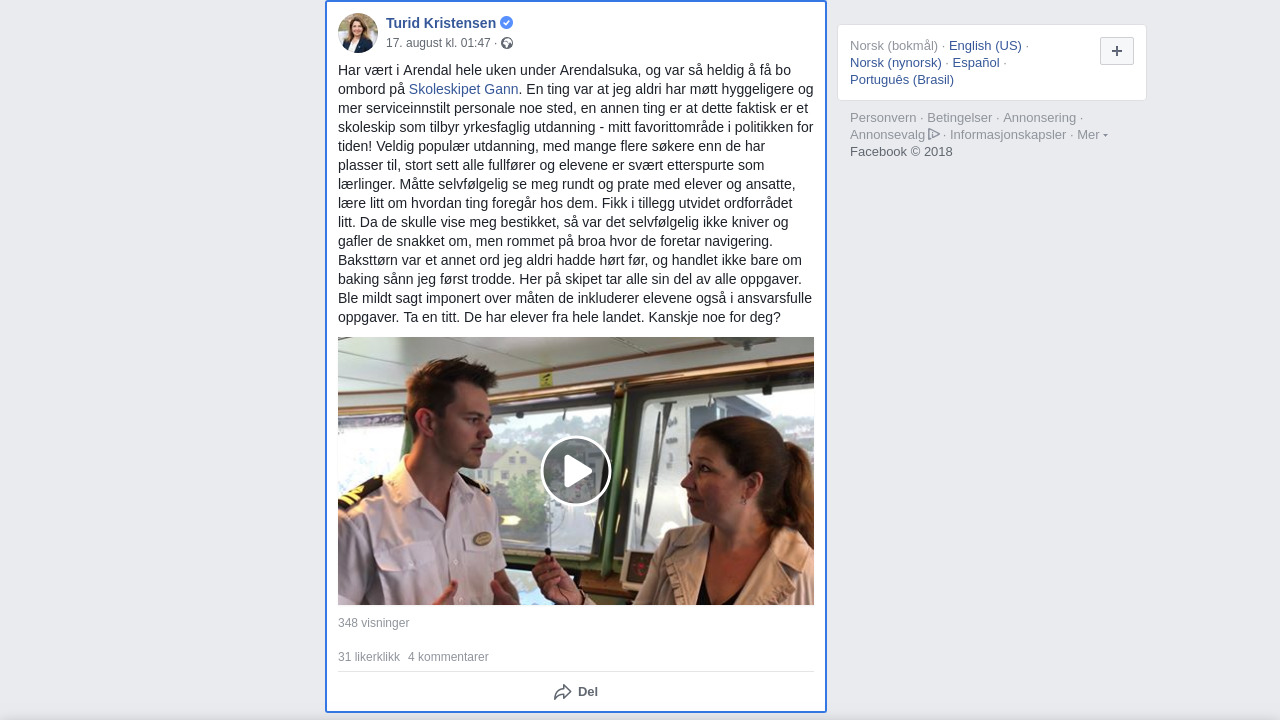Expand the Mer footer dropdown
1280x720 pixels.
[x=1092, y=135]
